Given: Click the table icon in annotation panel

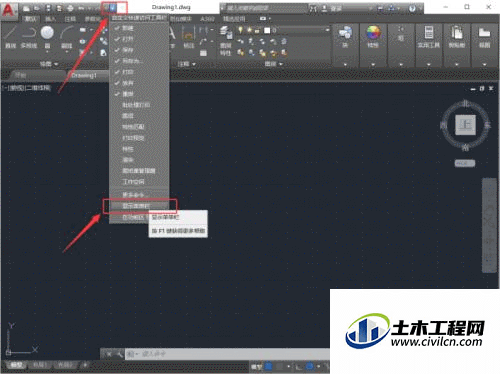Looking at the screenshot, I should click(203, 53).
